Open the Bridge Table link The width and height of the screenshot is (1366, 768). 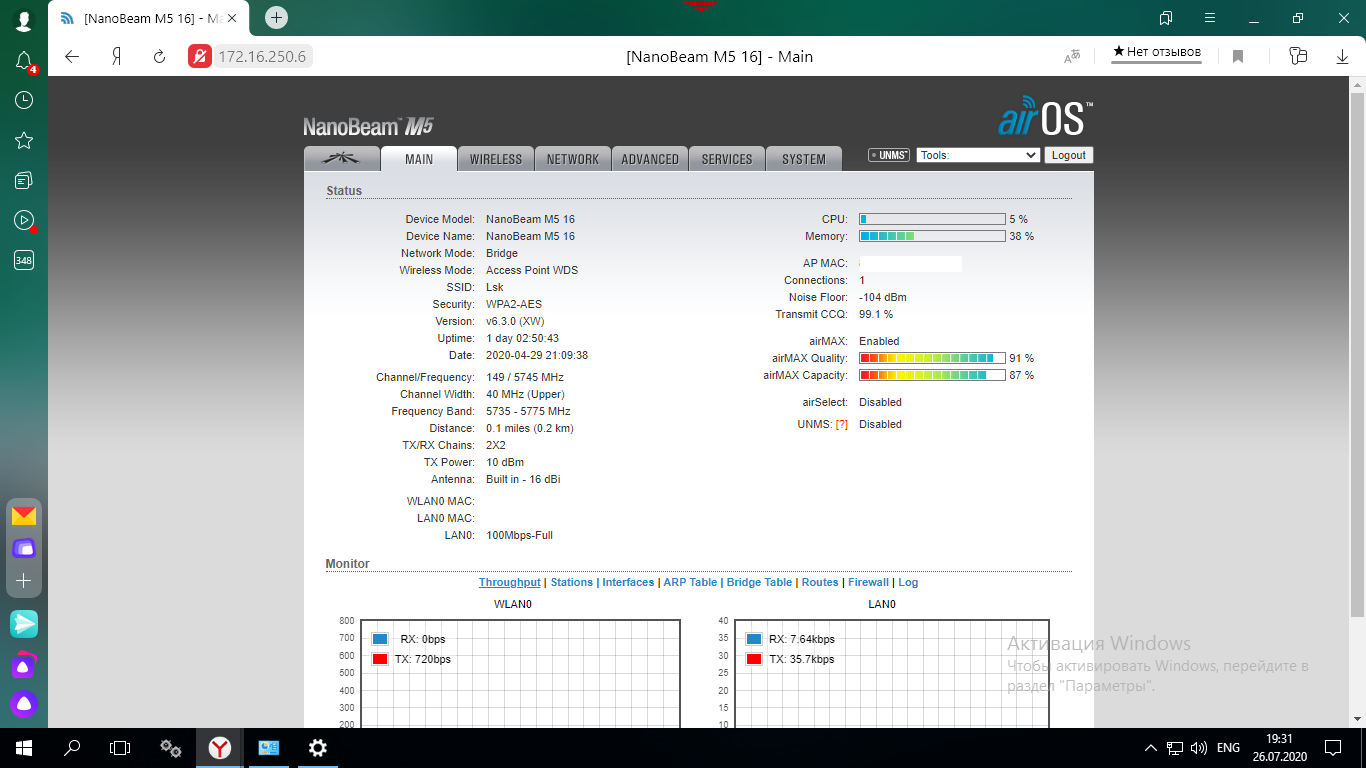coord(759,582)
